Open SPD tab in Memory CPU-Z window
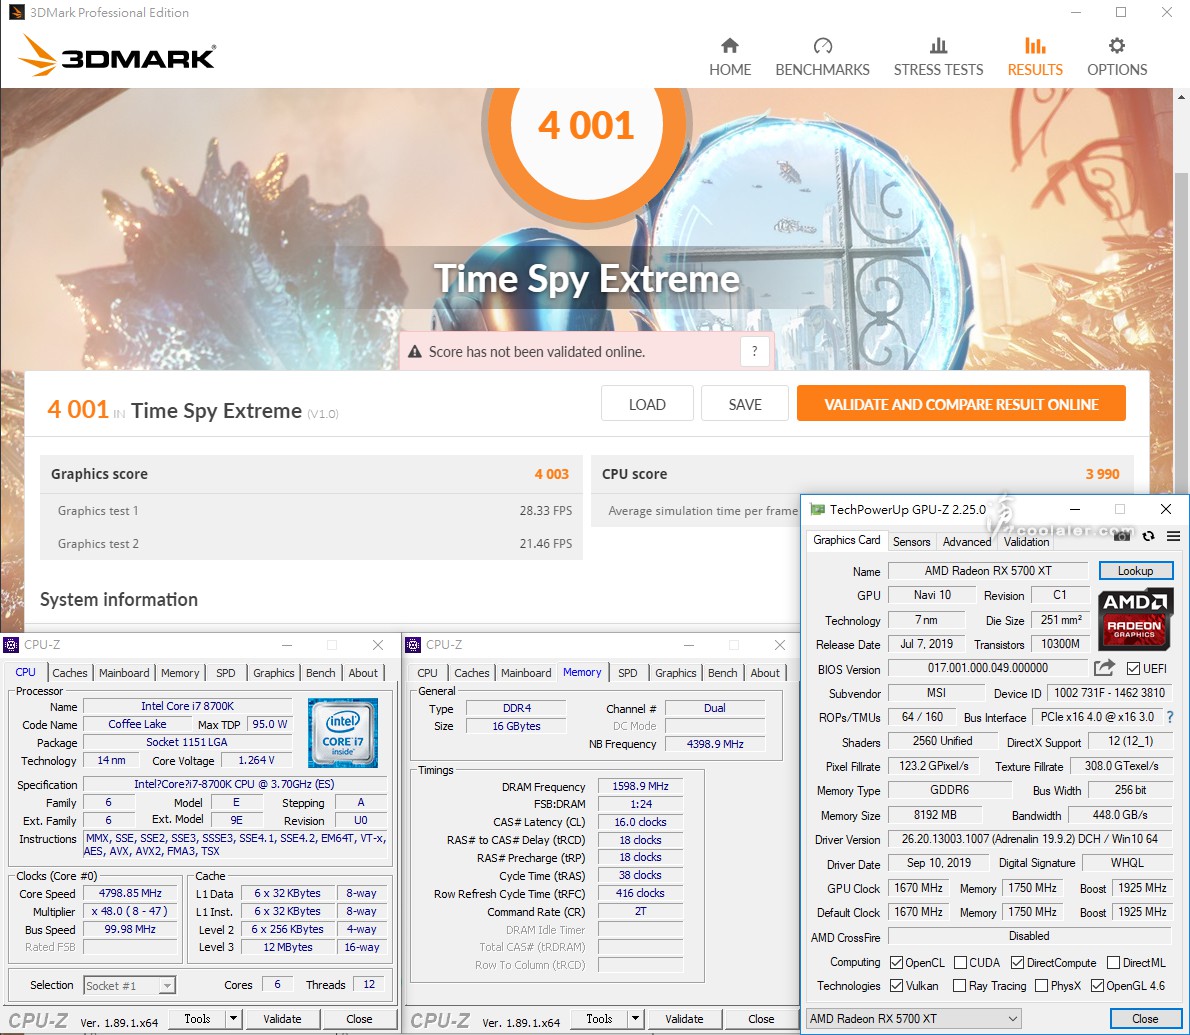Image resolution: width=1190 pixels, height=1035 pixels. point(628,672)
